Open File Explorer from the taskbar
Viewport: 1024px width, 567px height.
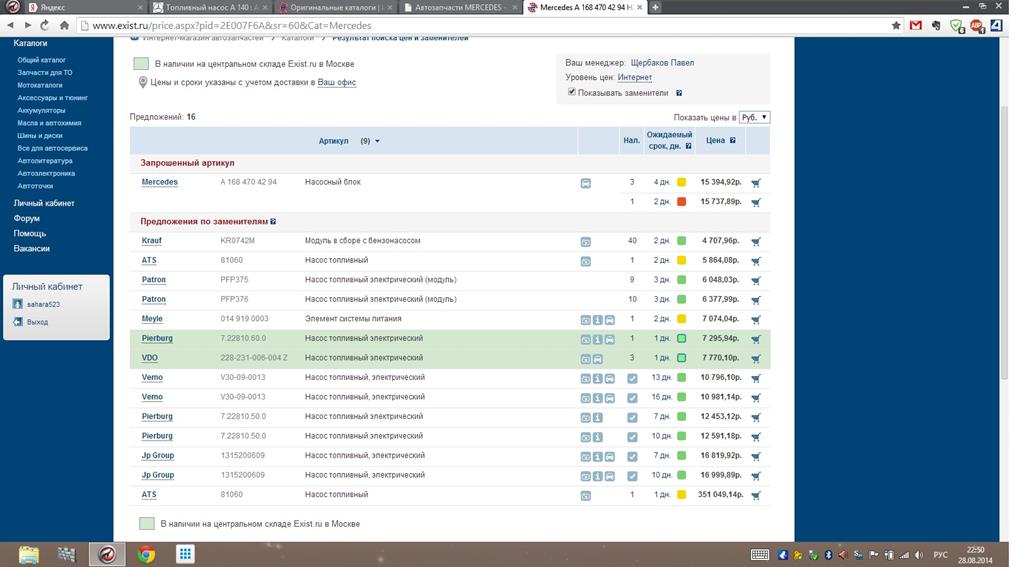pyautogui.click(x=29, y=555)
